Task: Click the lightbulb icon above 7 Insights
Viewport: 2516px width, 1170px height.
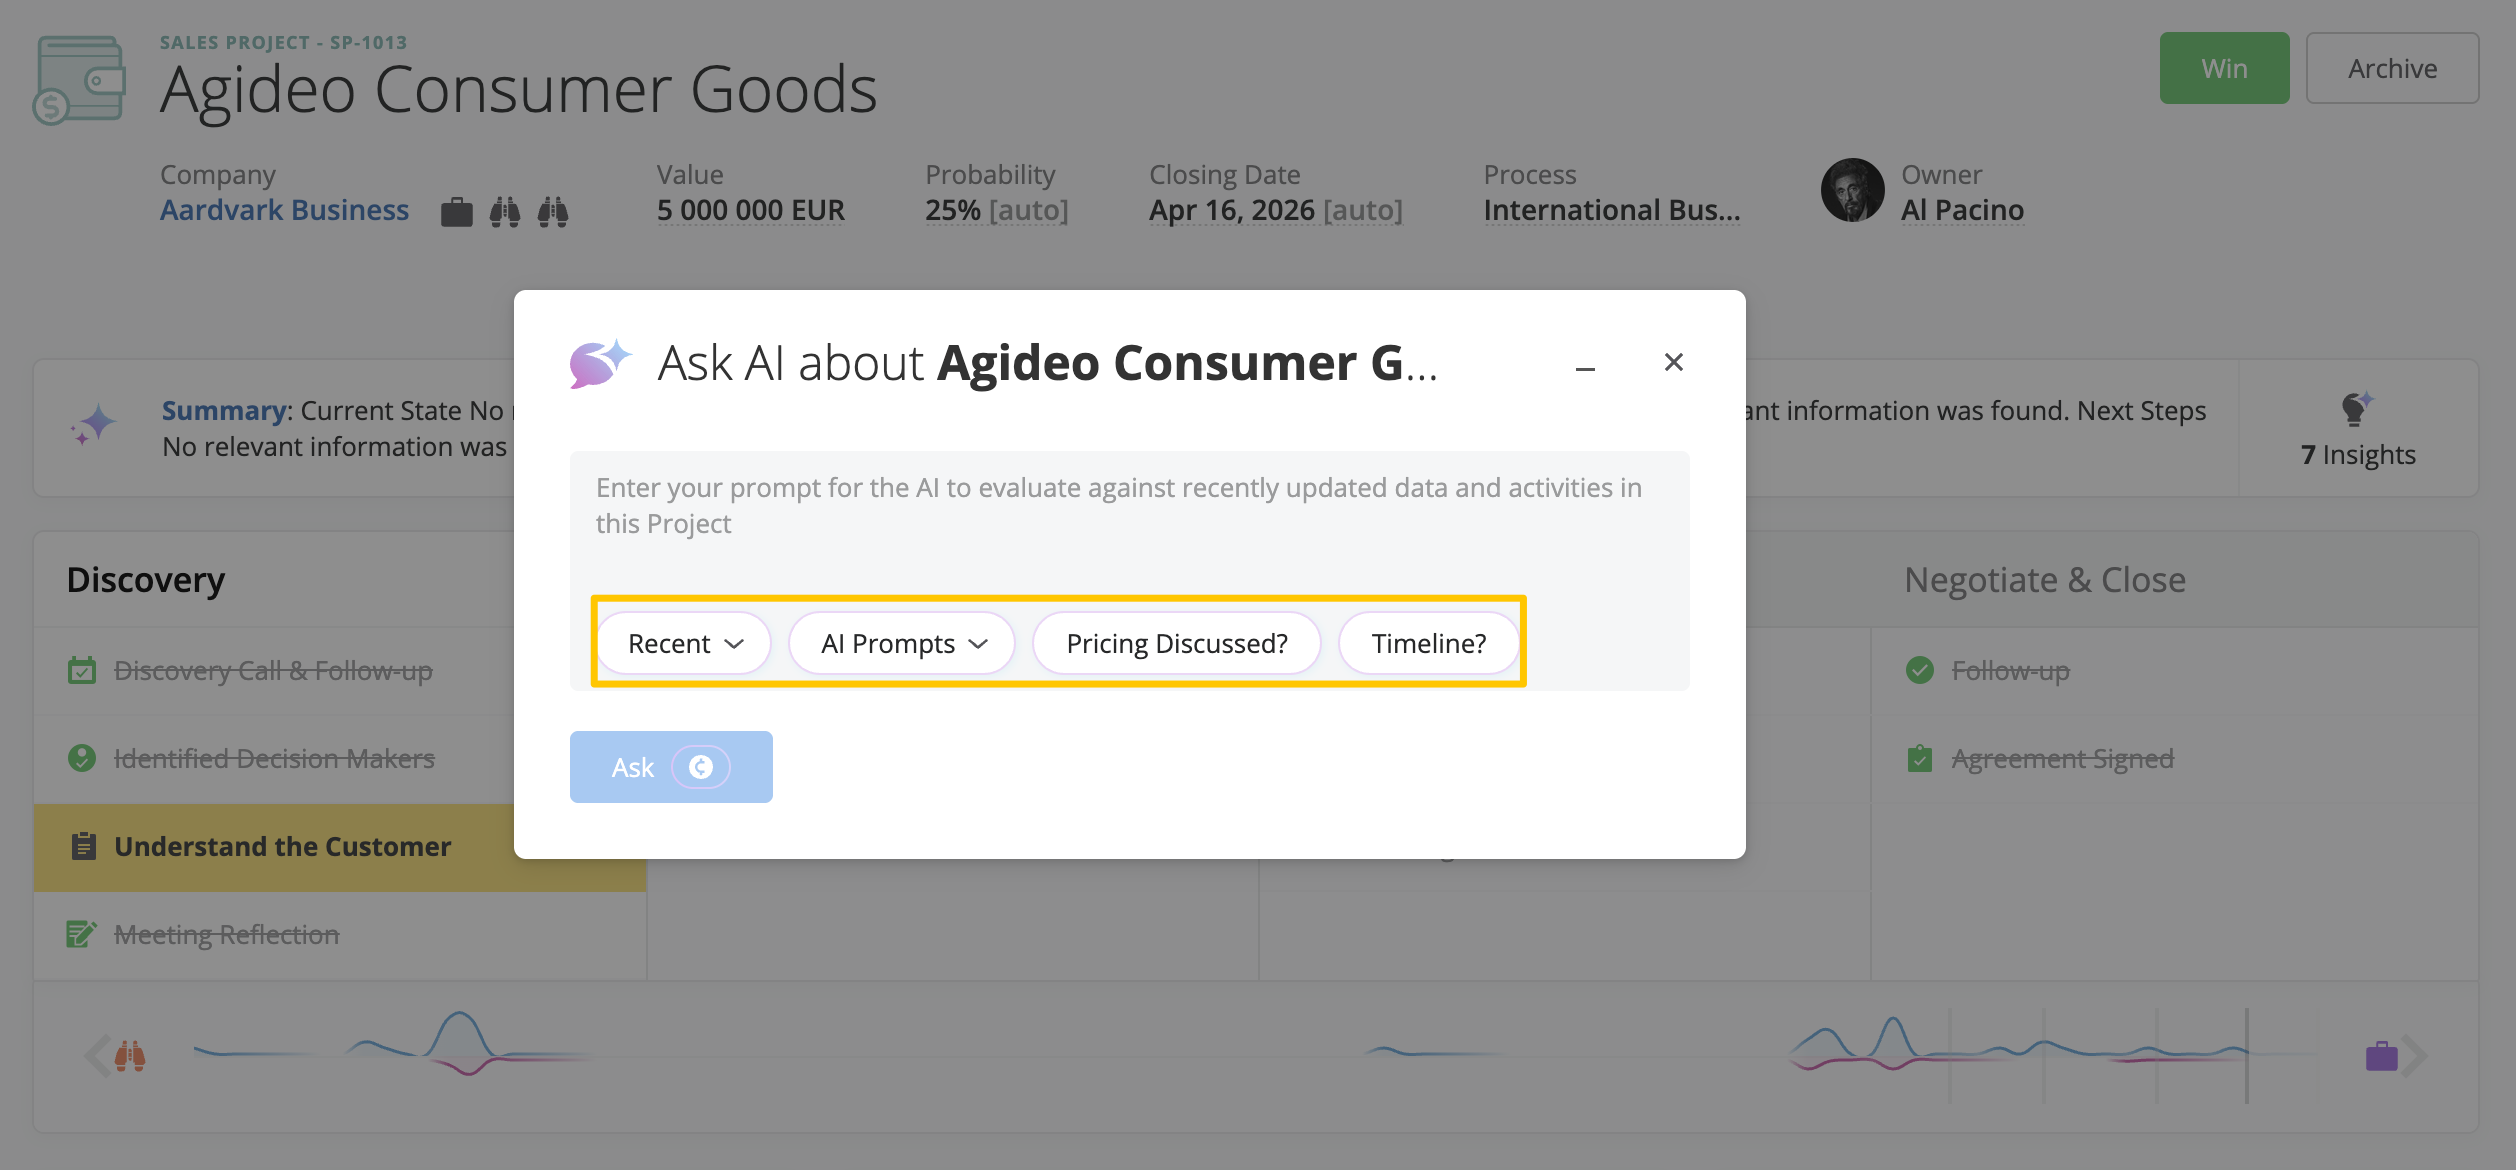Action: tap(2356, 409)
